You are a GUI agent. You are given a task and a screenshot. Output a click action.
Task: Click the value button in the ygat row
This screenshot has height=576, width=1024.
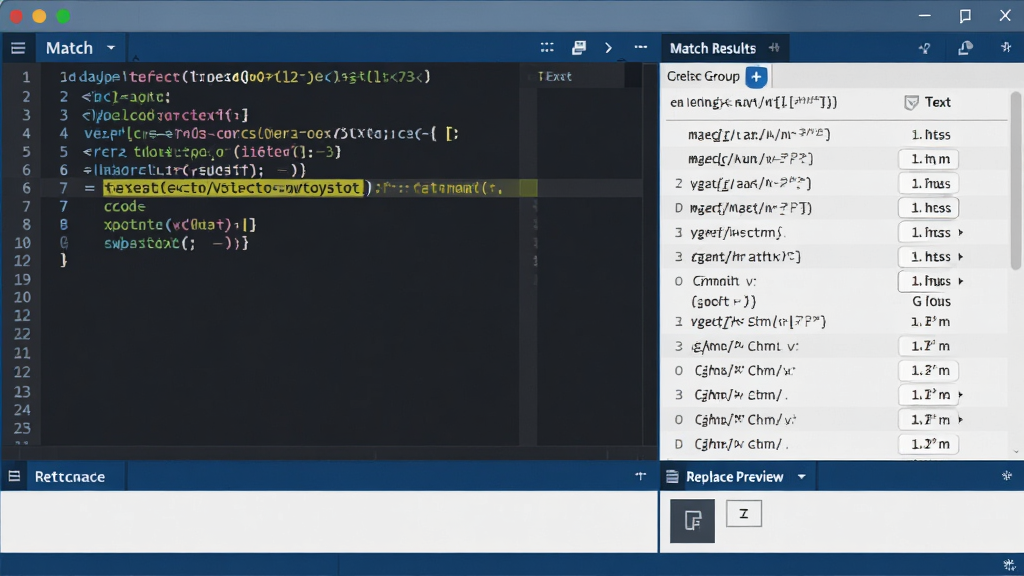point(929,184)
